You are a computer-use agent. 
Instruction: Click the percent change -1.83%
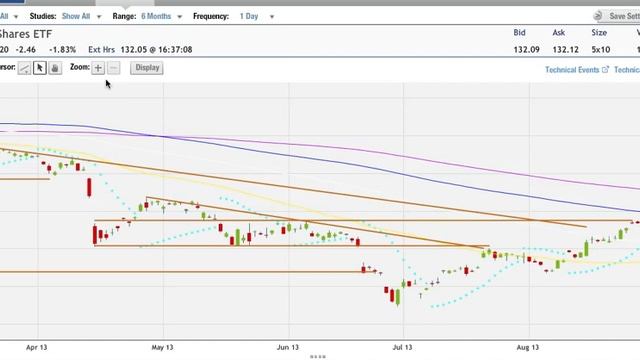pos(62,50)
